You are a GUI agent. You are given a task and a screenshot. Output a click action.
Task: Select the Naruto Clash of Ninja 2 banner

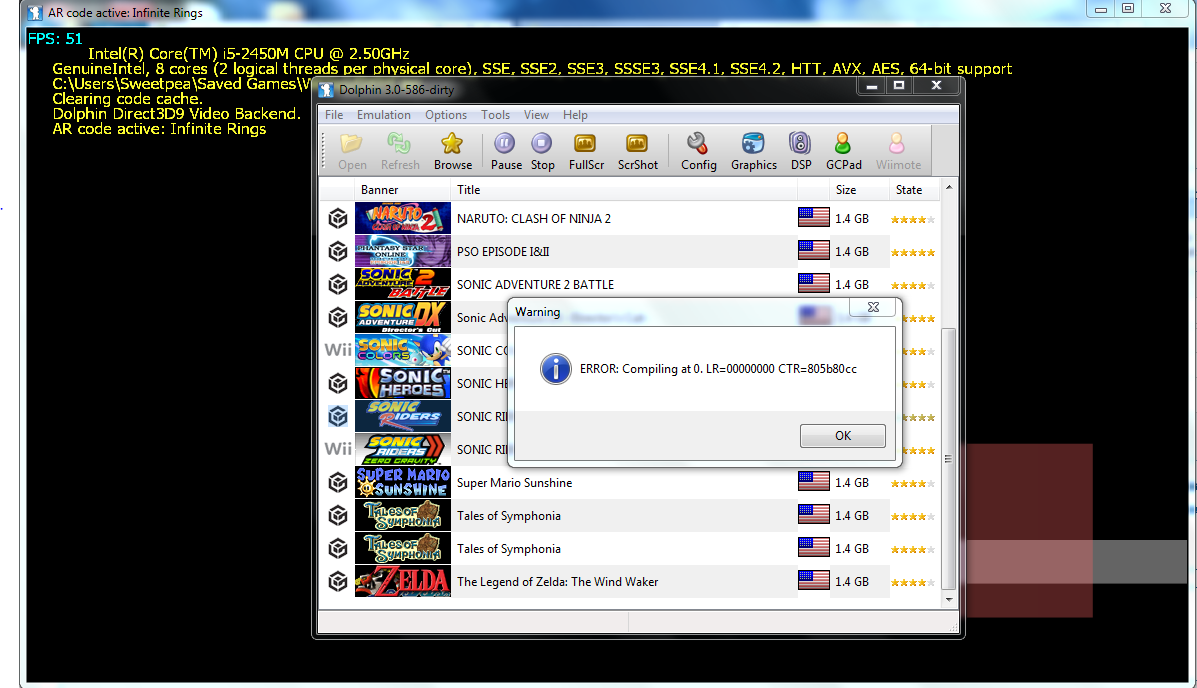[403, 218]
